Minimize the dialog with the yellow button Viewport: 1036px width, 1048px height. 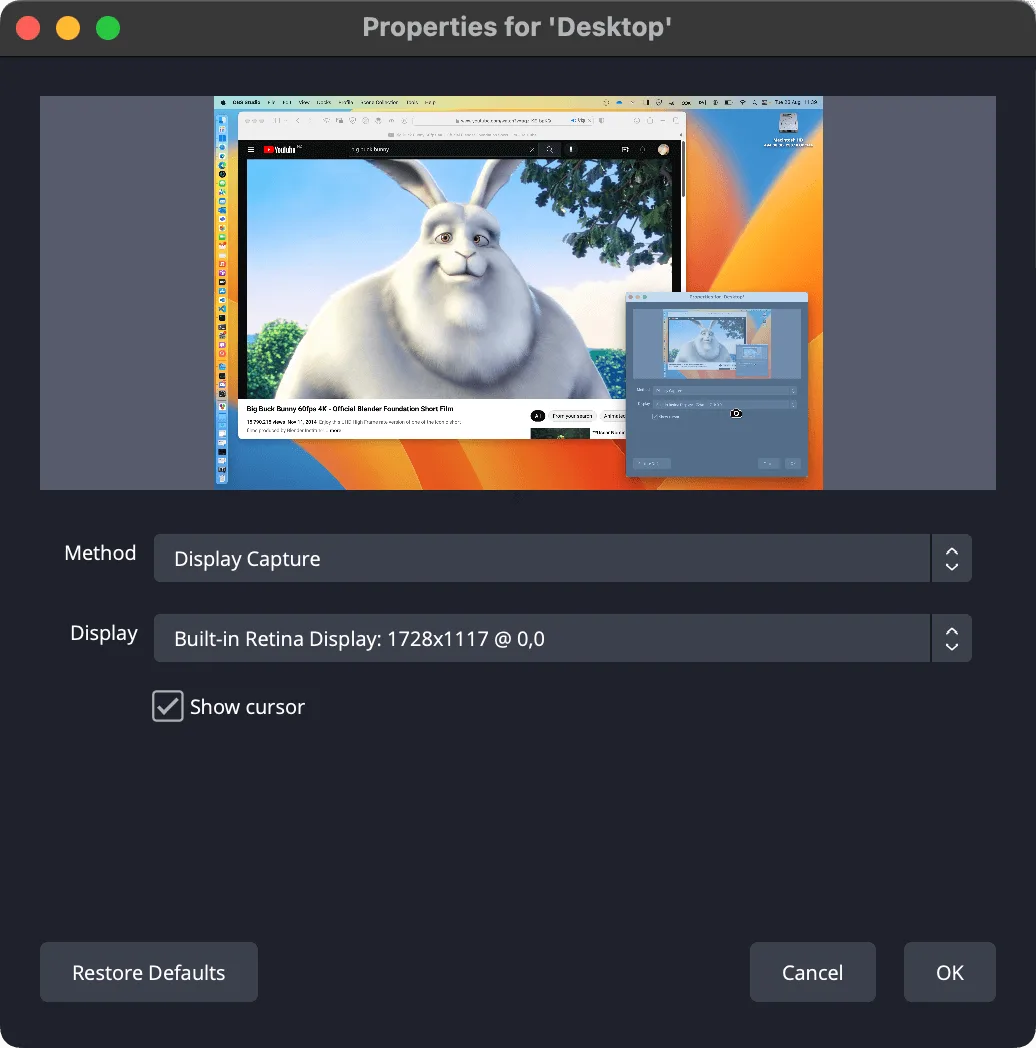[x=68, y=28]
